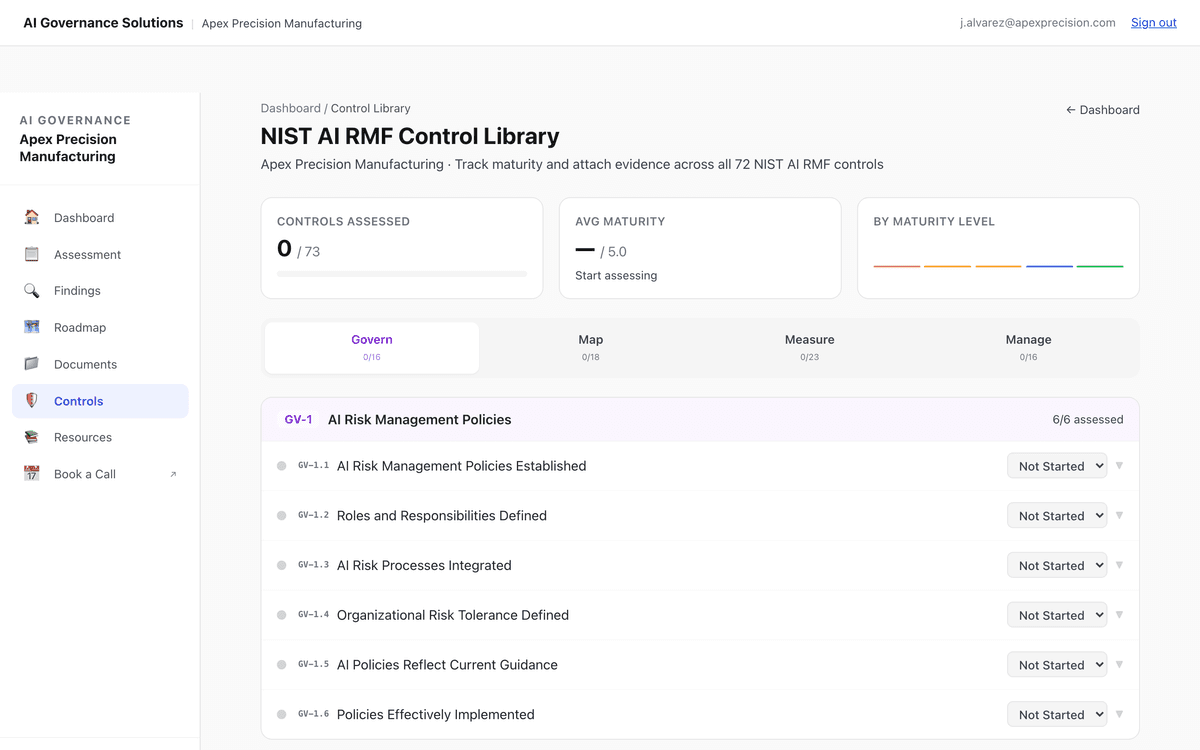1200x750 pixels.
Task: Click the Sign out link
Action: click(x=1153, y=22)
